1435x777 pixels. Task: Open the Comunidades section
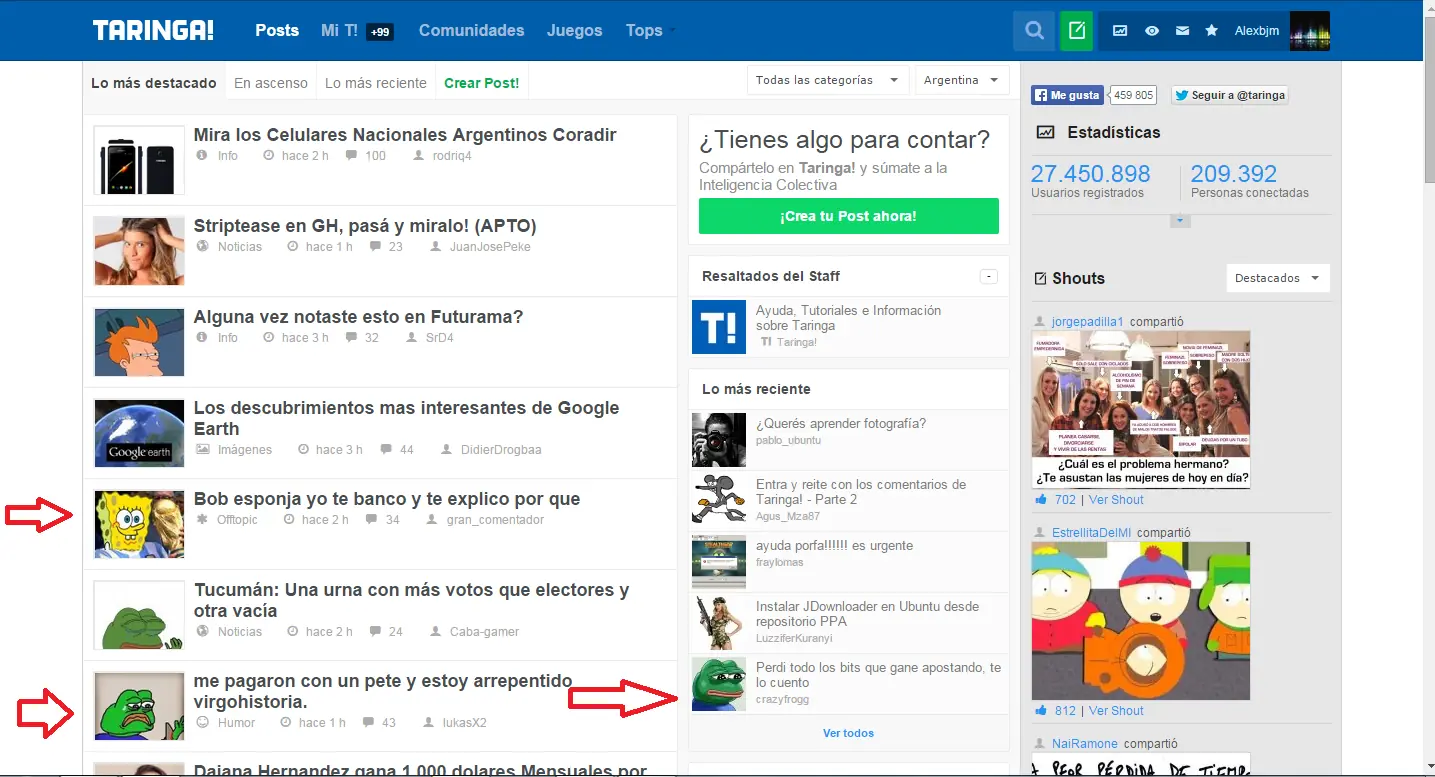pyautogui.click(x=471, y=30)
